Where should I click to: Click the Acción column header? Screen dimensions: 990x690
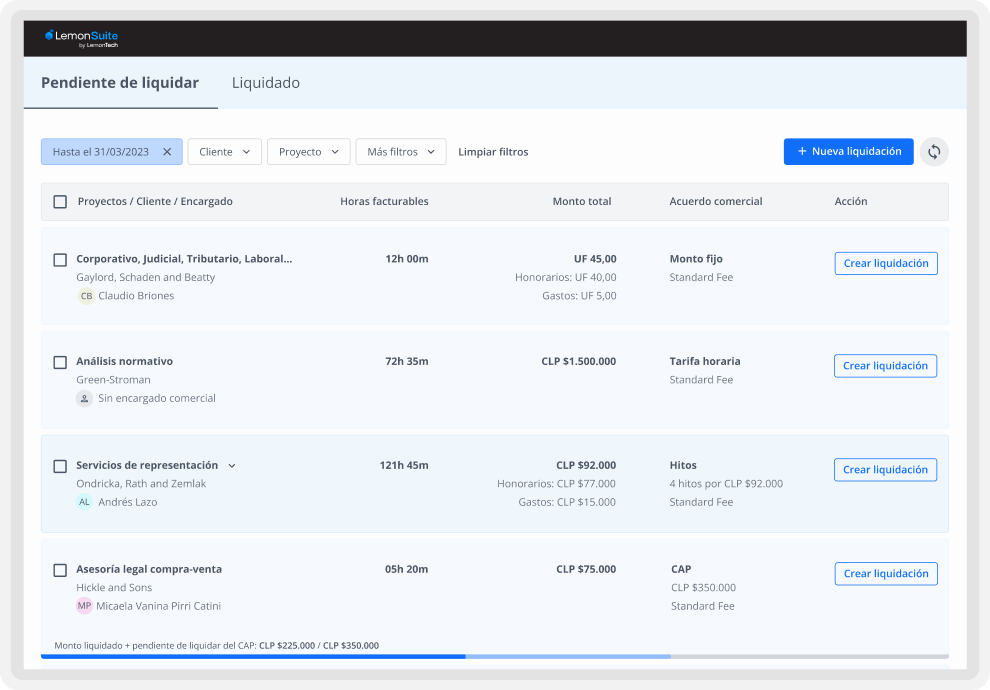850,201
